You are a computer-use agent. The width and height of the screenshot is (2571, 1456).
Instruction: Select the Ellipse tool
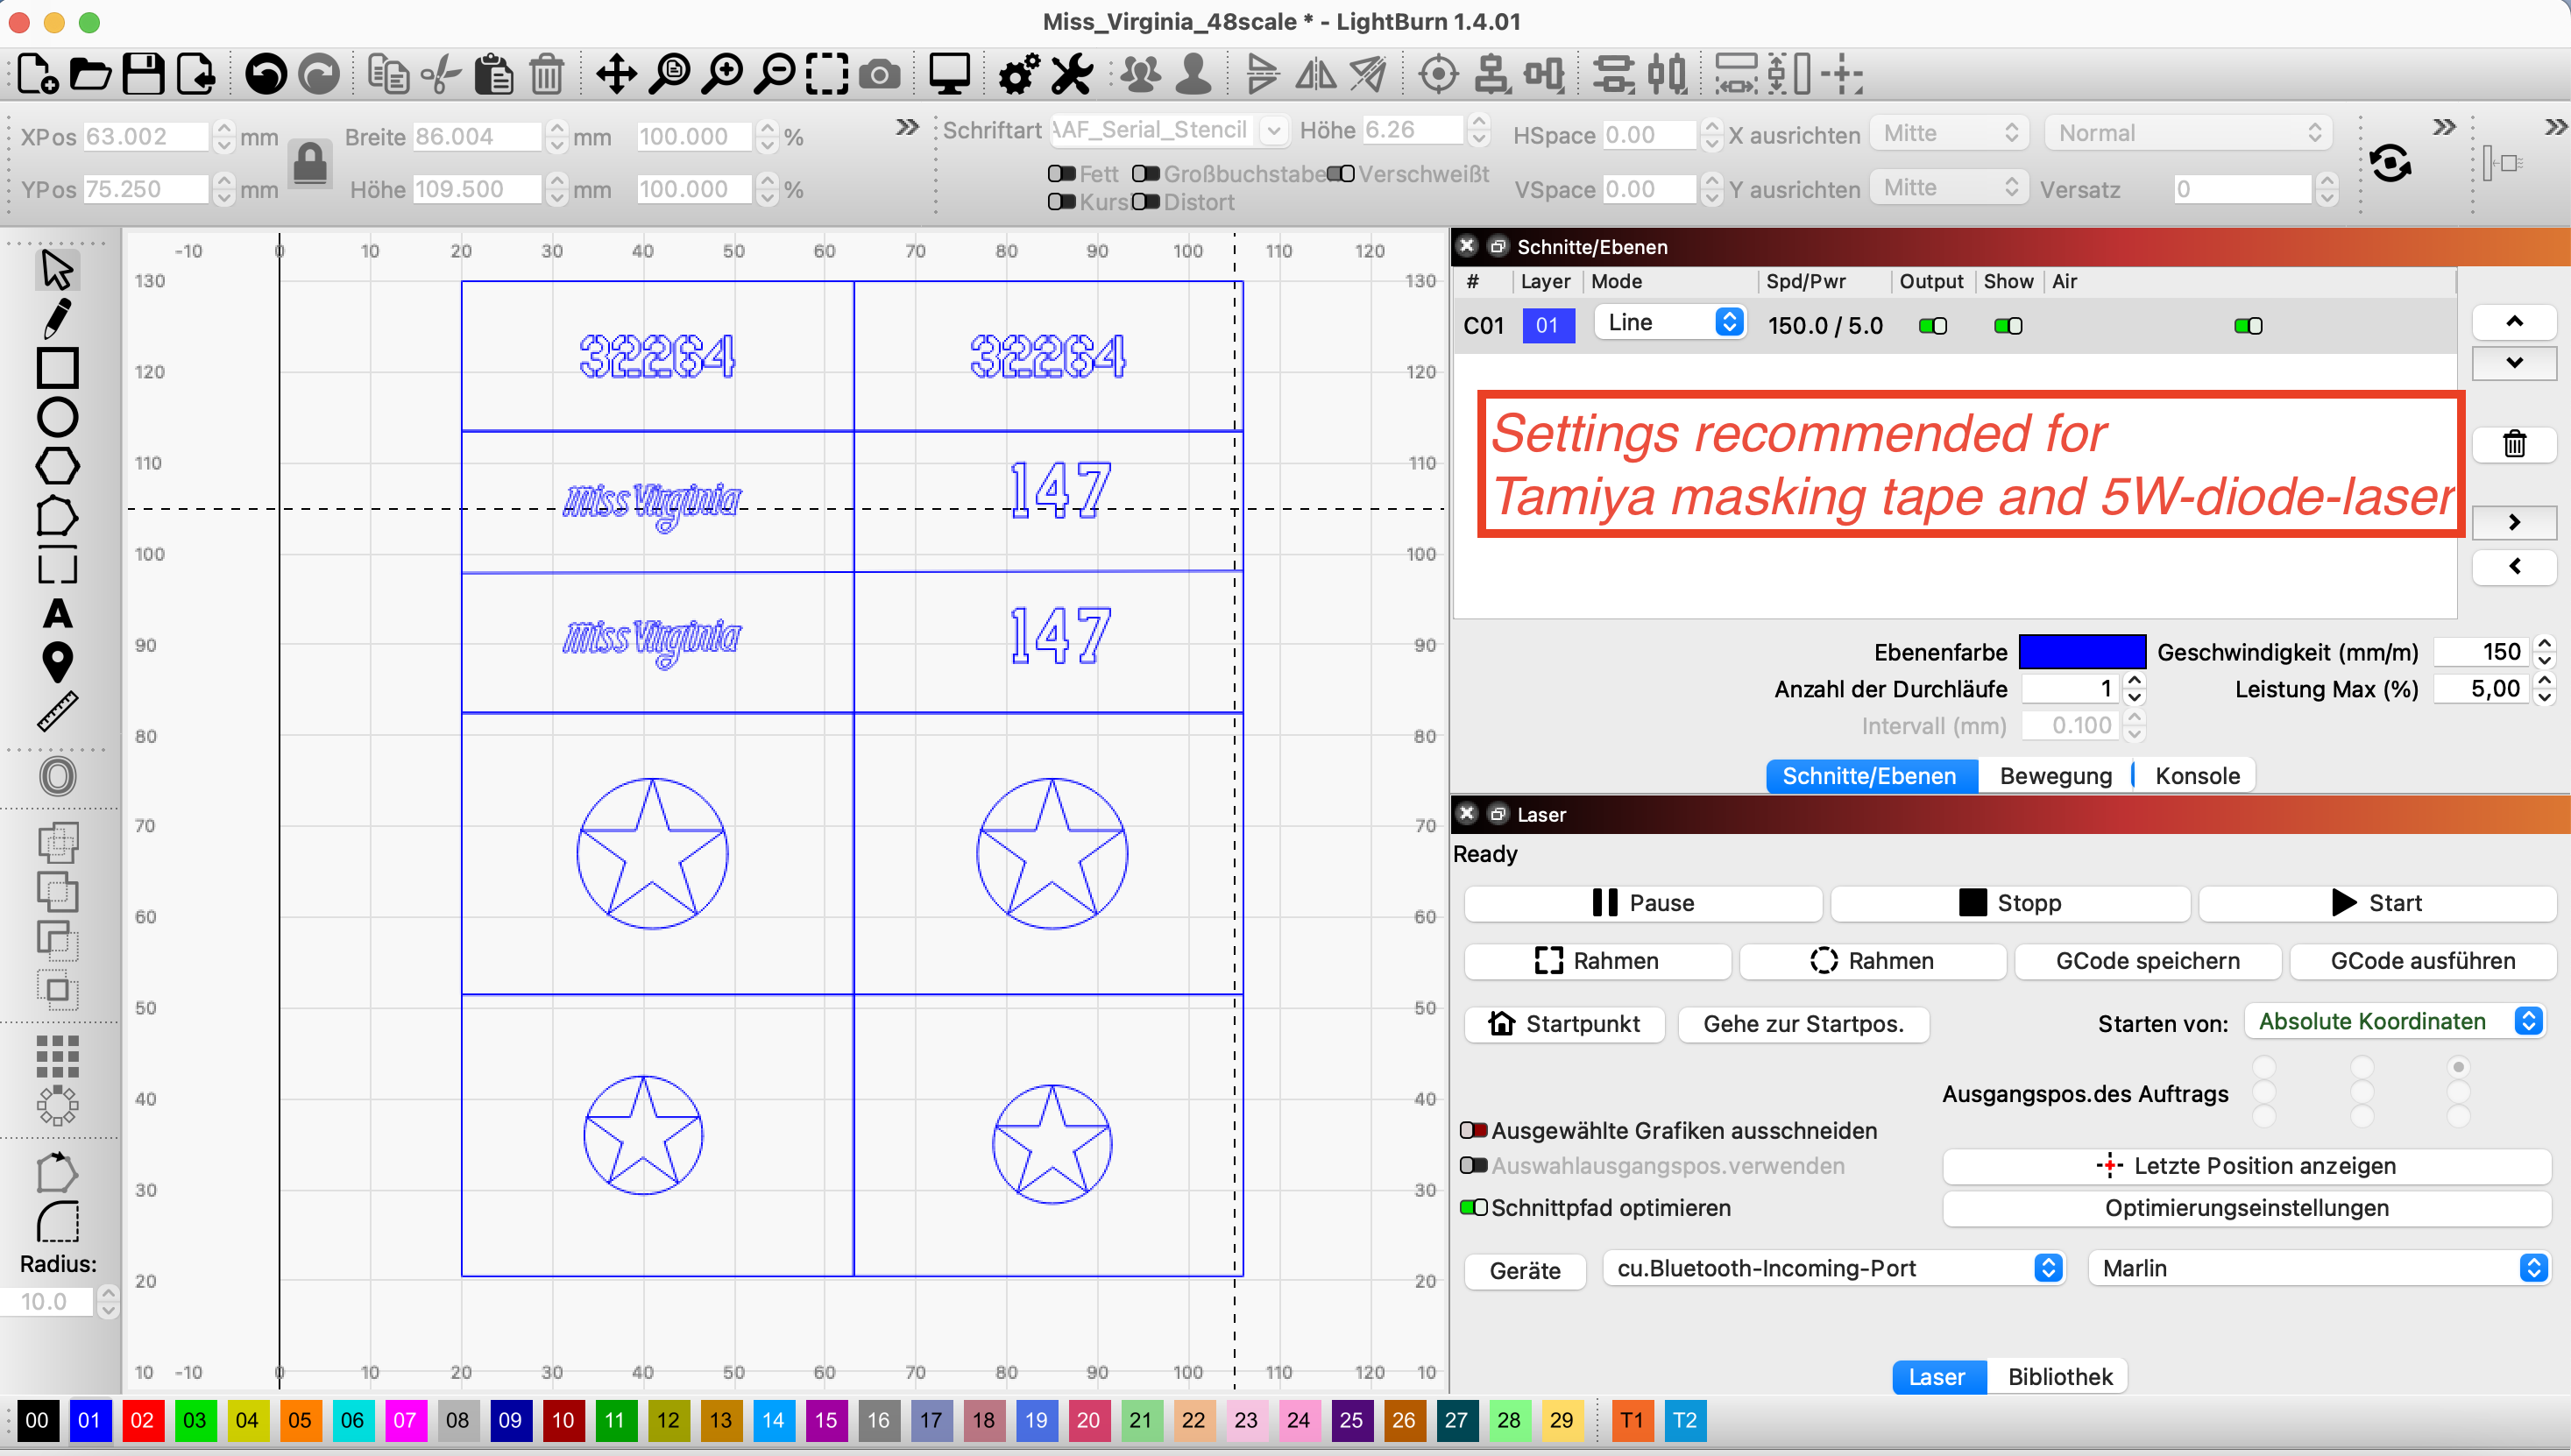tap(57, 417)
